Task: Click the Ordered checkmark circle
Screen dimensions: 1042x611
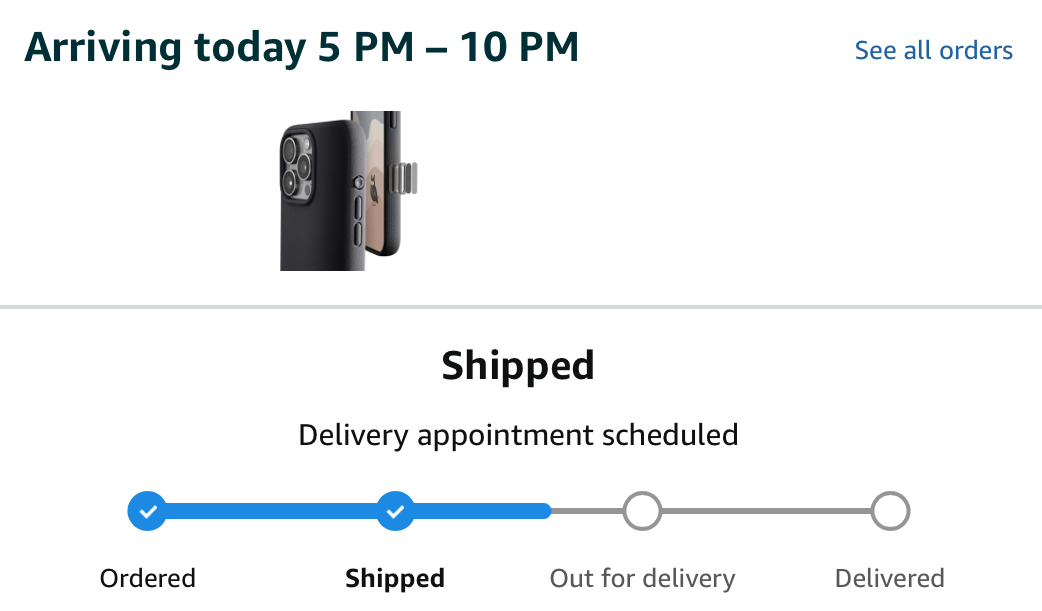Action: pyautogui.click(x=147, y=511)
